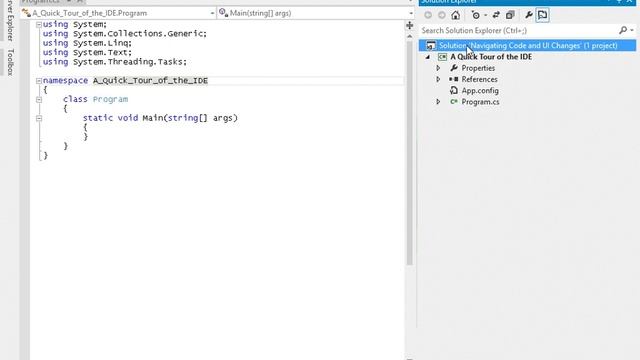
Task: Click the magnifier search icon in Solution Explorer
Action: pos(622,30)
